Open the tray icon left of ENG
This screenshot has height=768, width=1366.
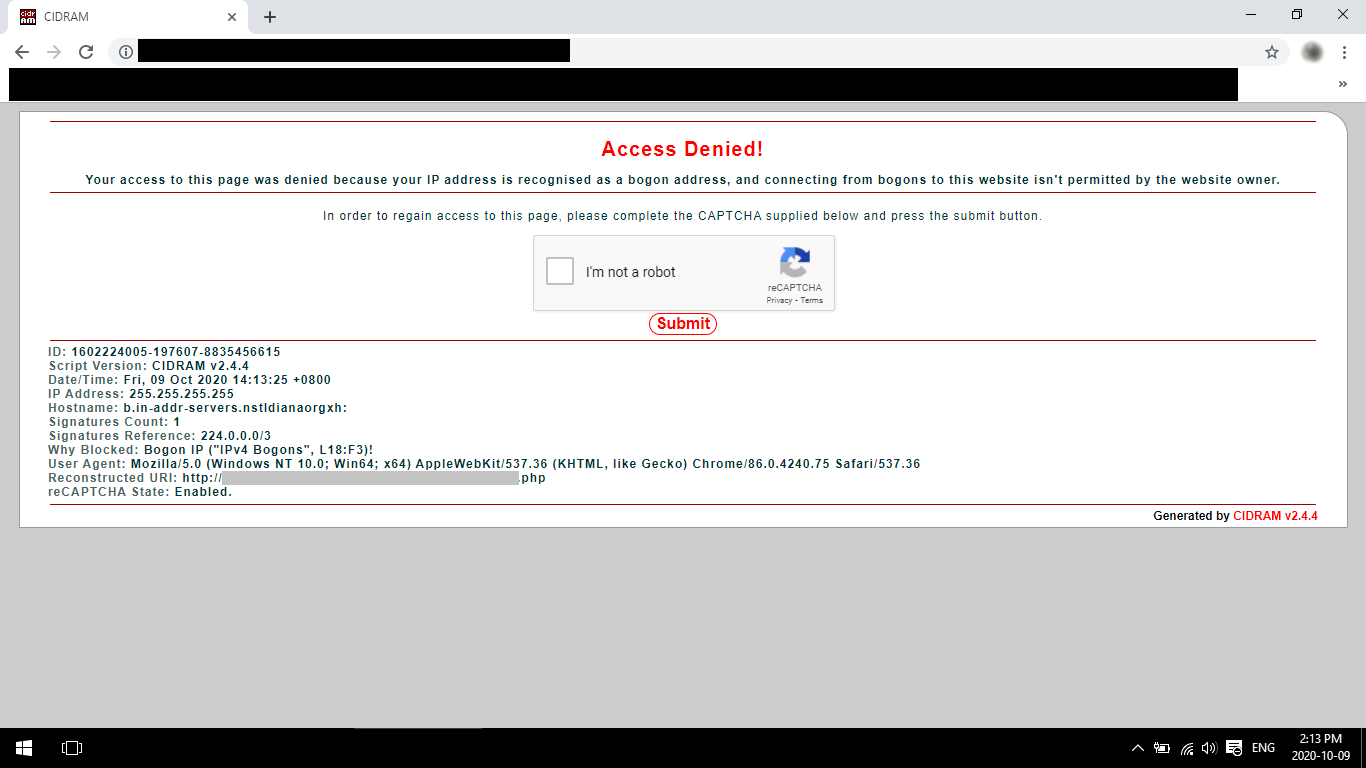point(1234,748)
